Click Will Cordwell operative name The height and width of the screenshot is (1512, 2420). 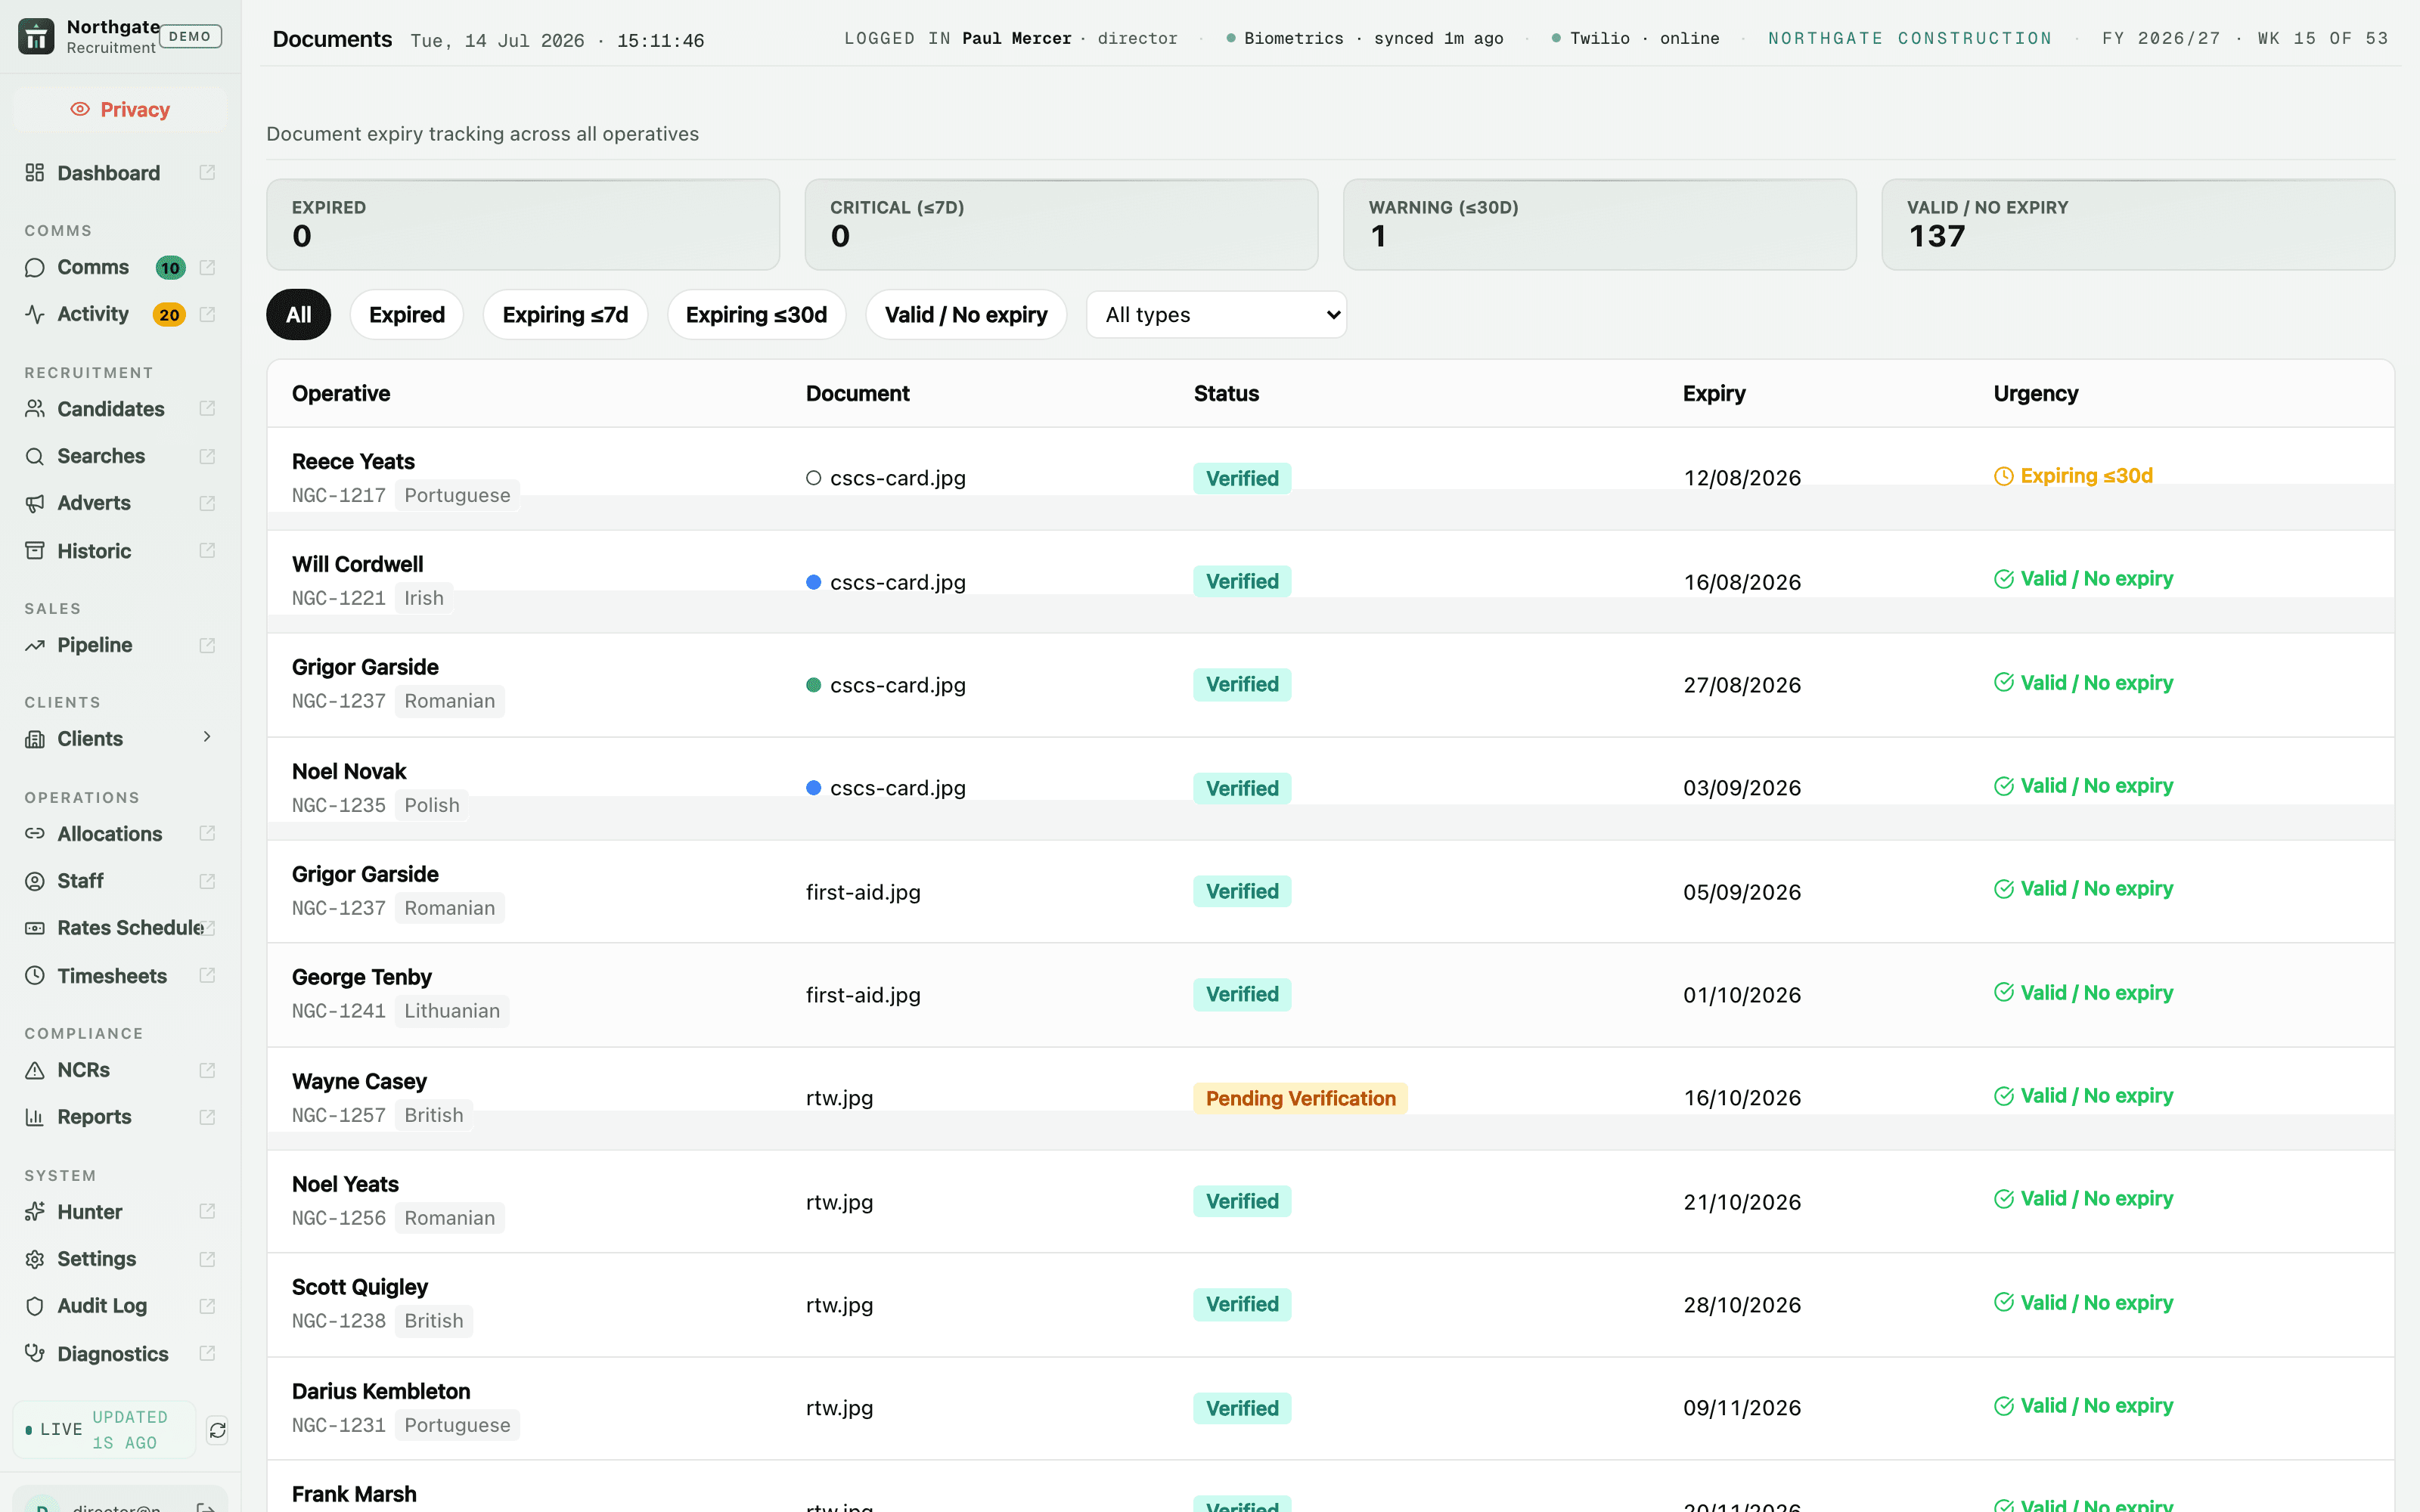click(357, 564)
